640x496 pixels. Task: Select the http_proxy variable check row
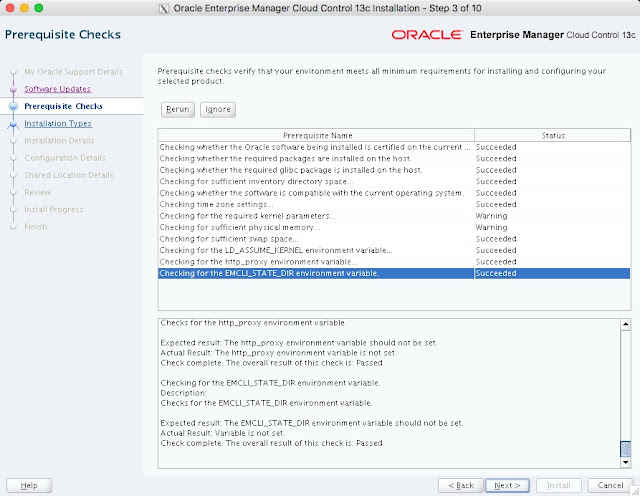pyautogui.click(x=394, y=261)
